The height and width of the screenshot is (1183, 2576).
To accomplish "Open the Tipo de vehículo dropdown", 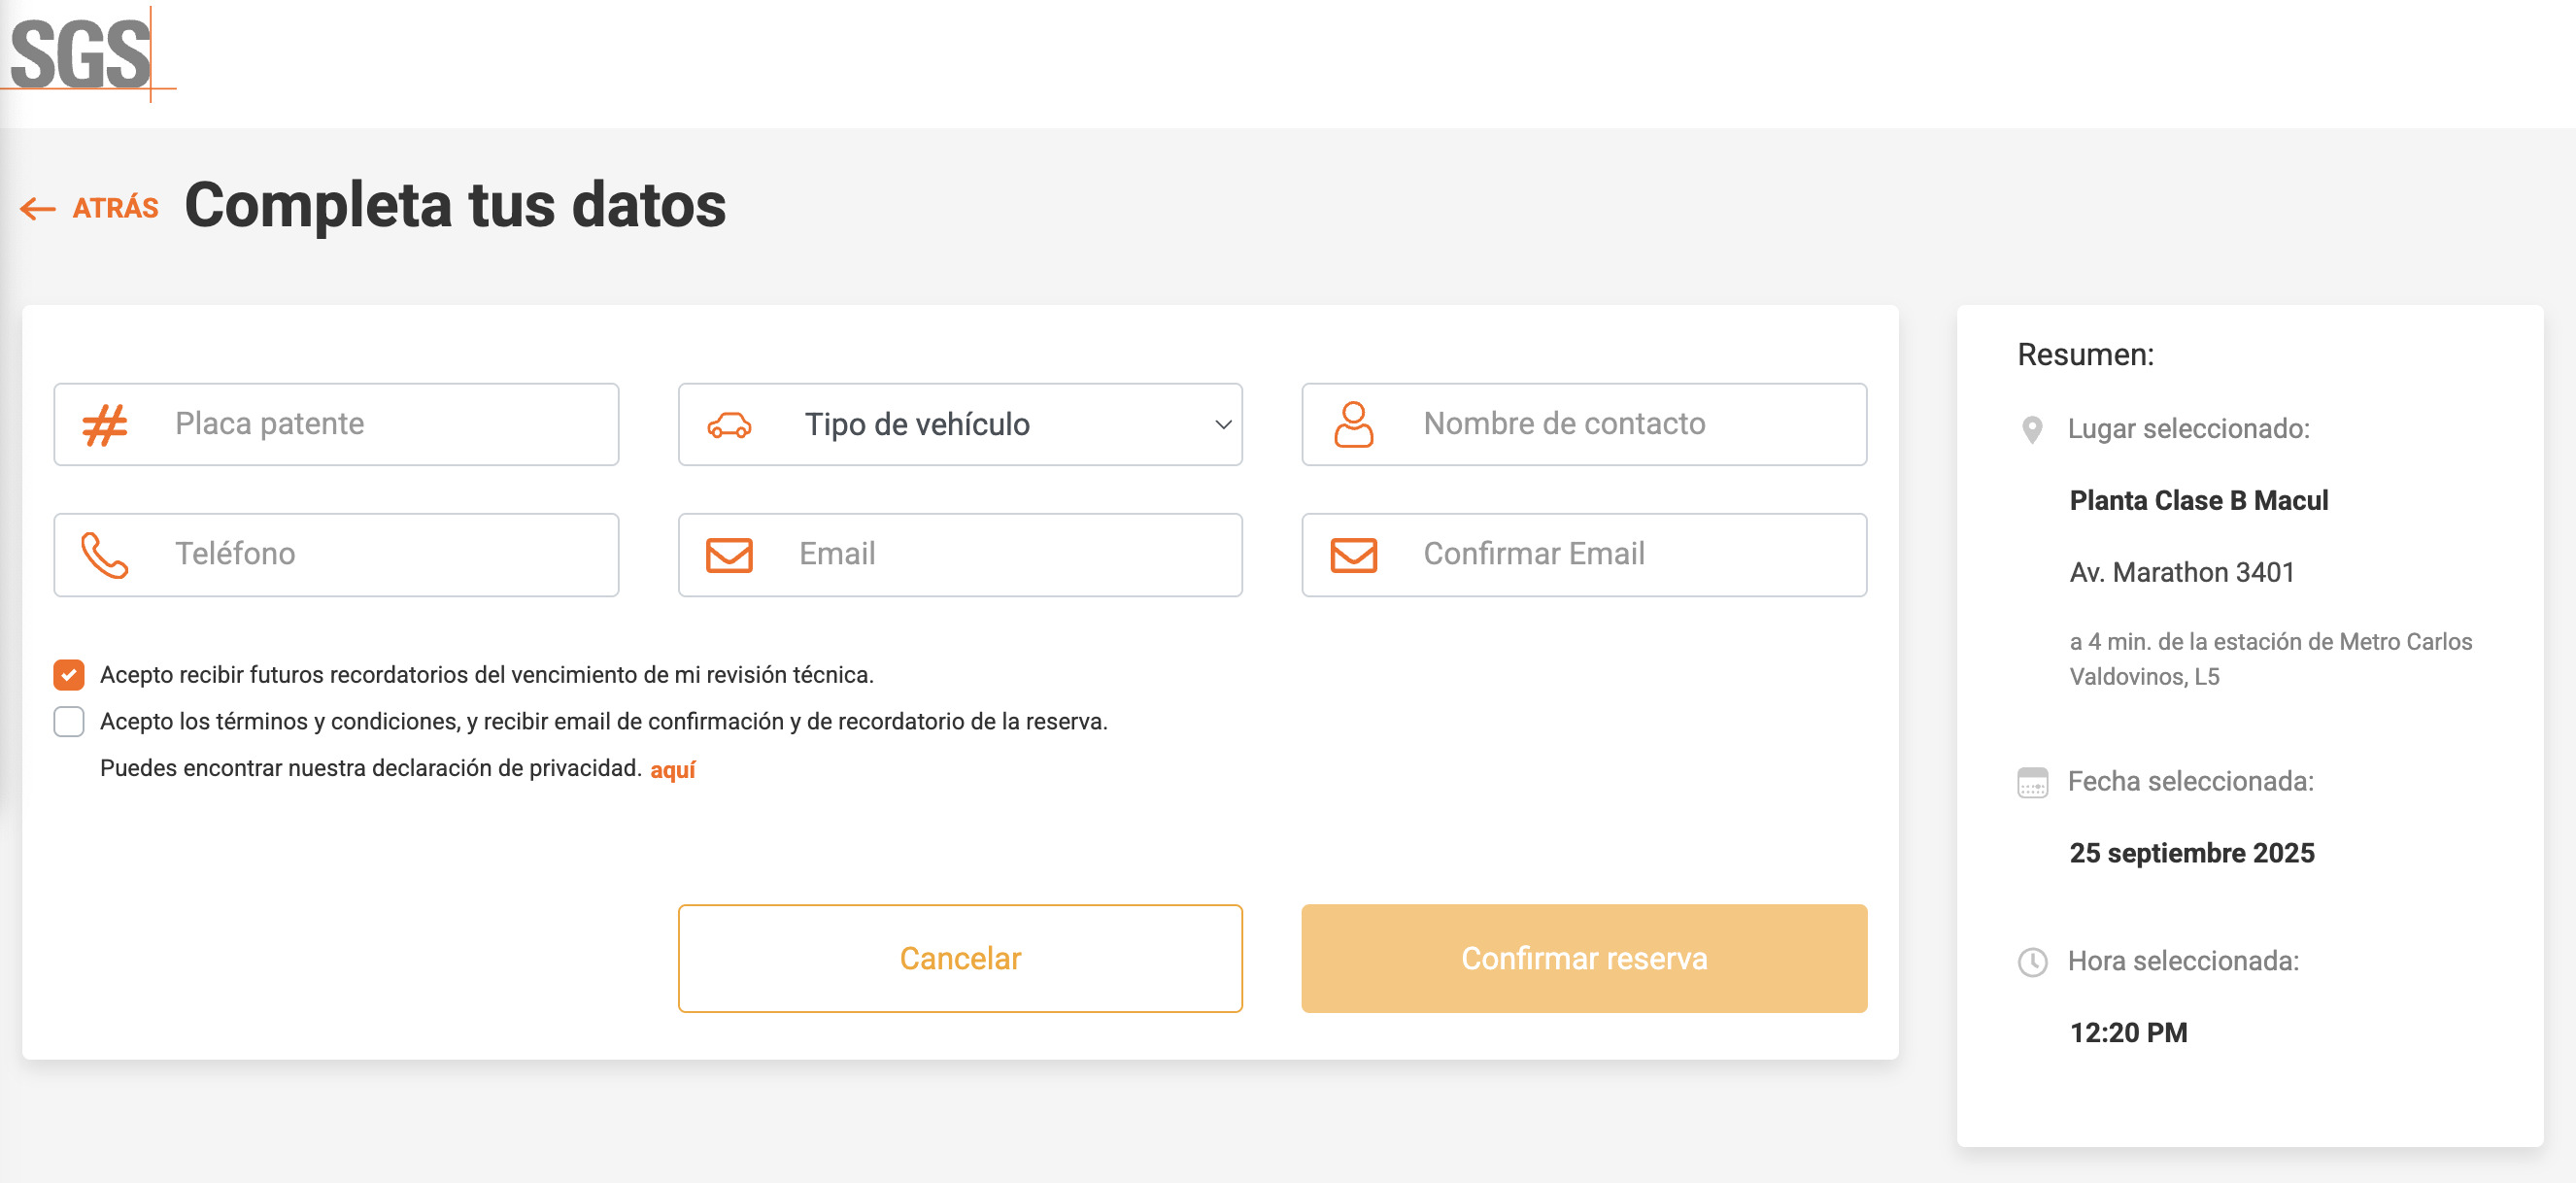I will coord(960,424).
